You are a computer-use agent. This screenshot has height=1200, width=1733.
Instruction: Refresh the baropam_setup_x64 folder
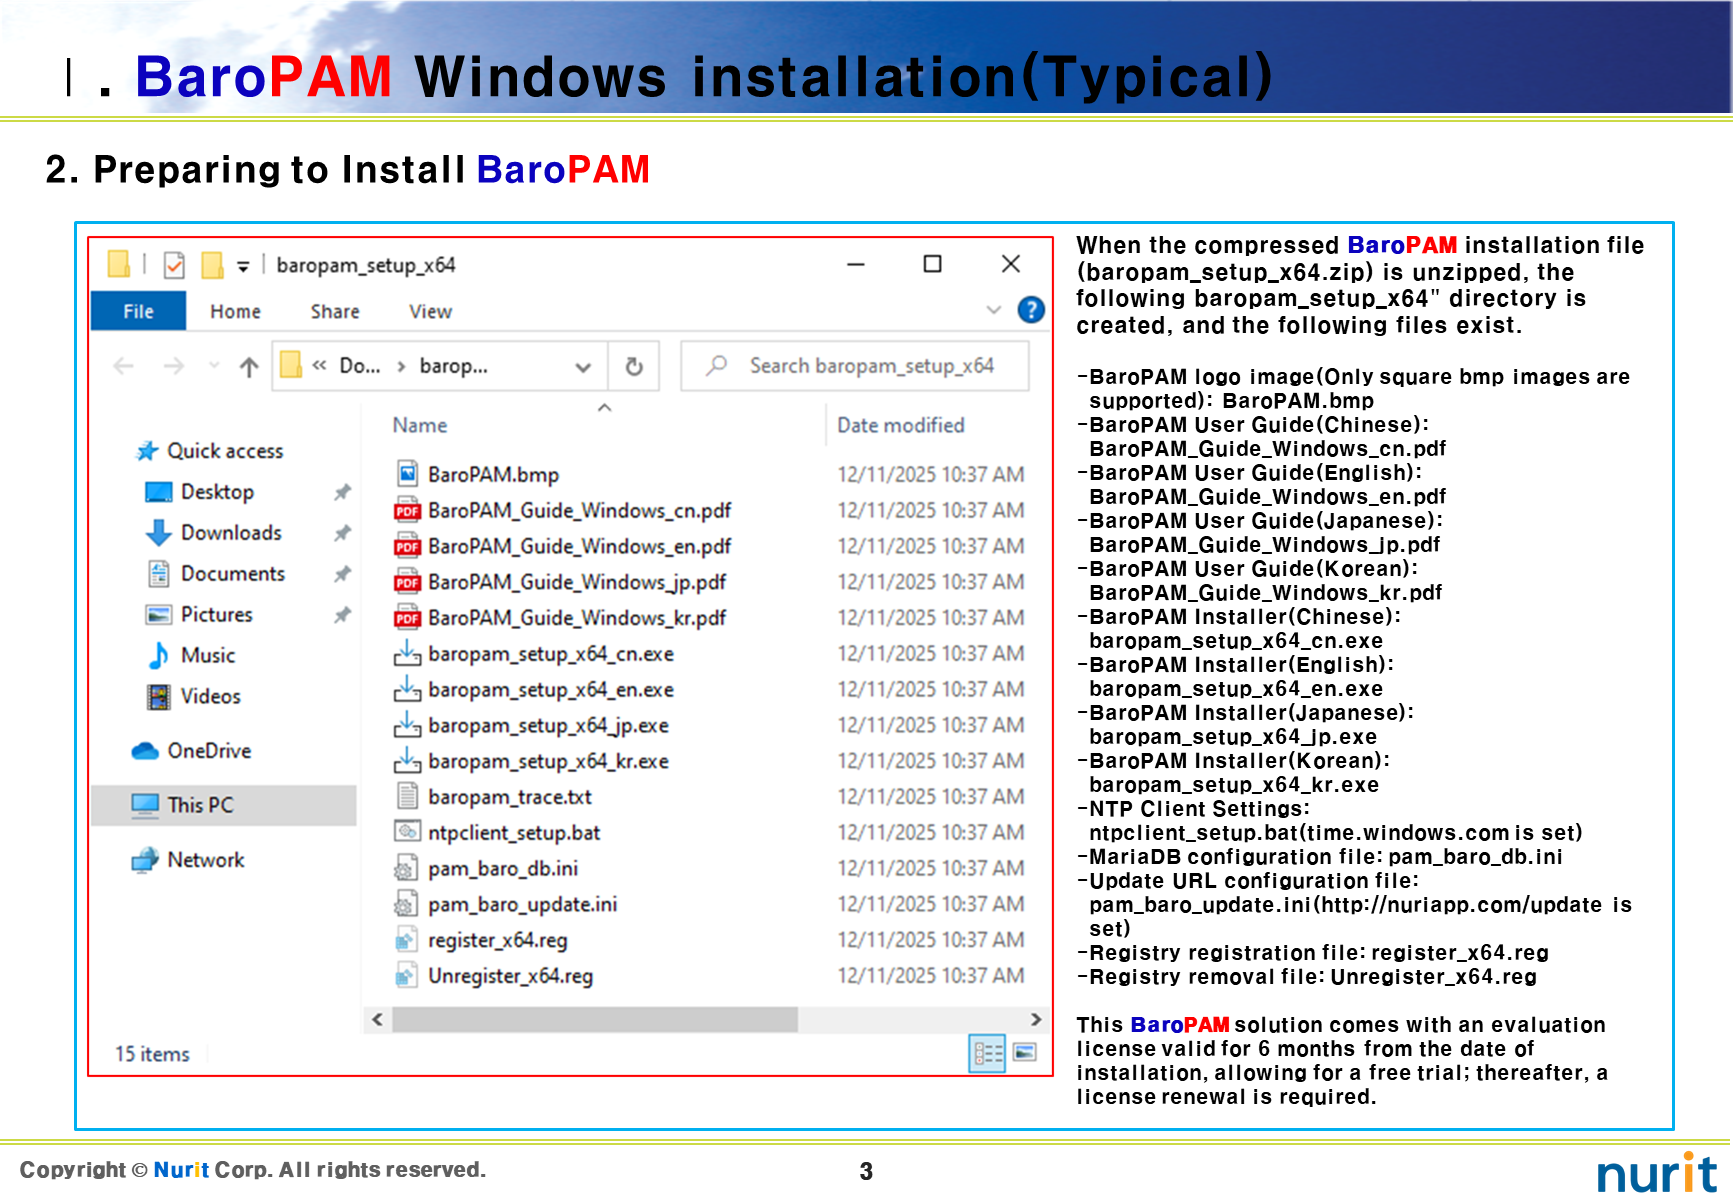click(634, 366)
